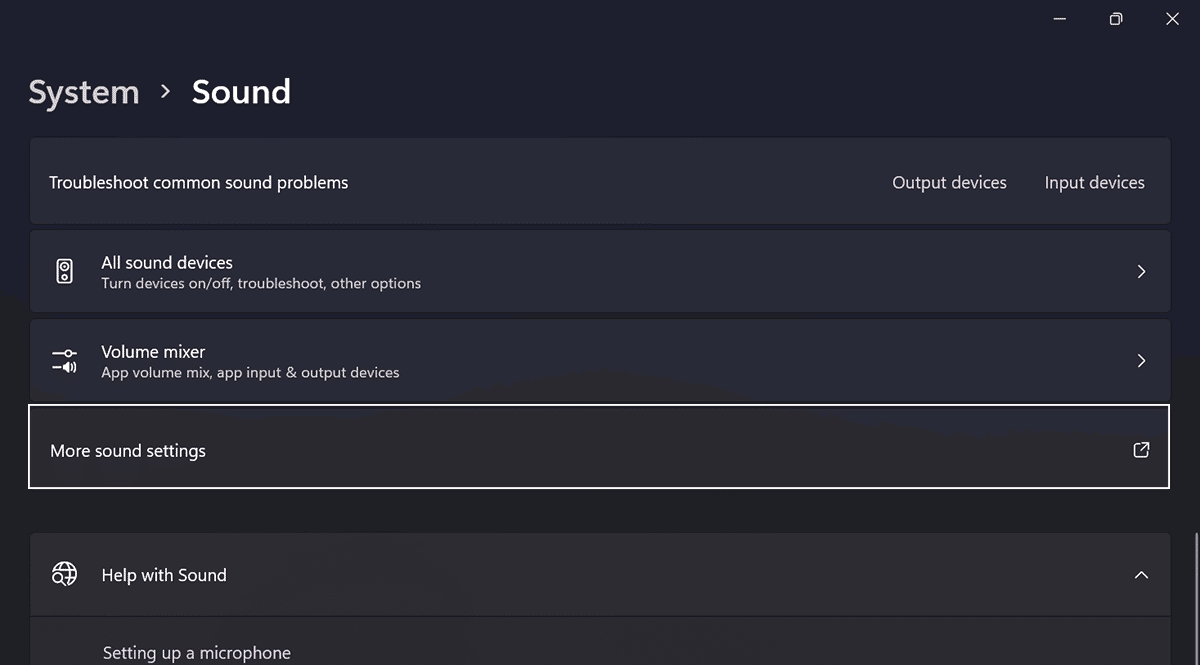The image size is (1200, 665).
Task: Troubleshoot Input devices
Action: 1094,183
